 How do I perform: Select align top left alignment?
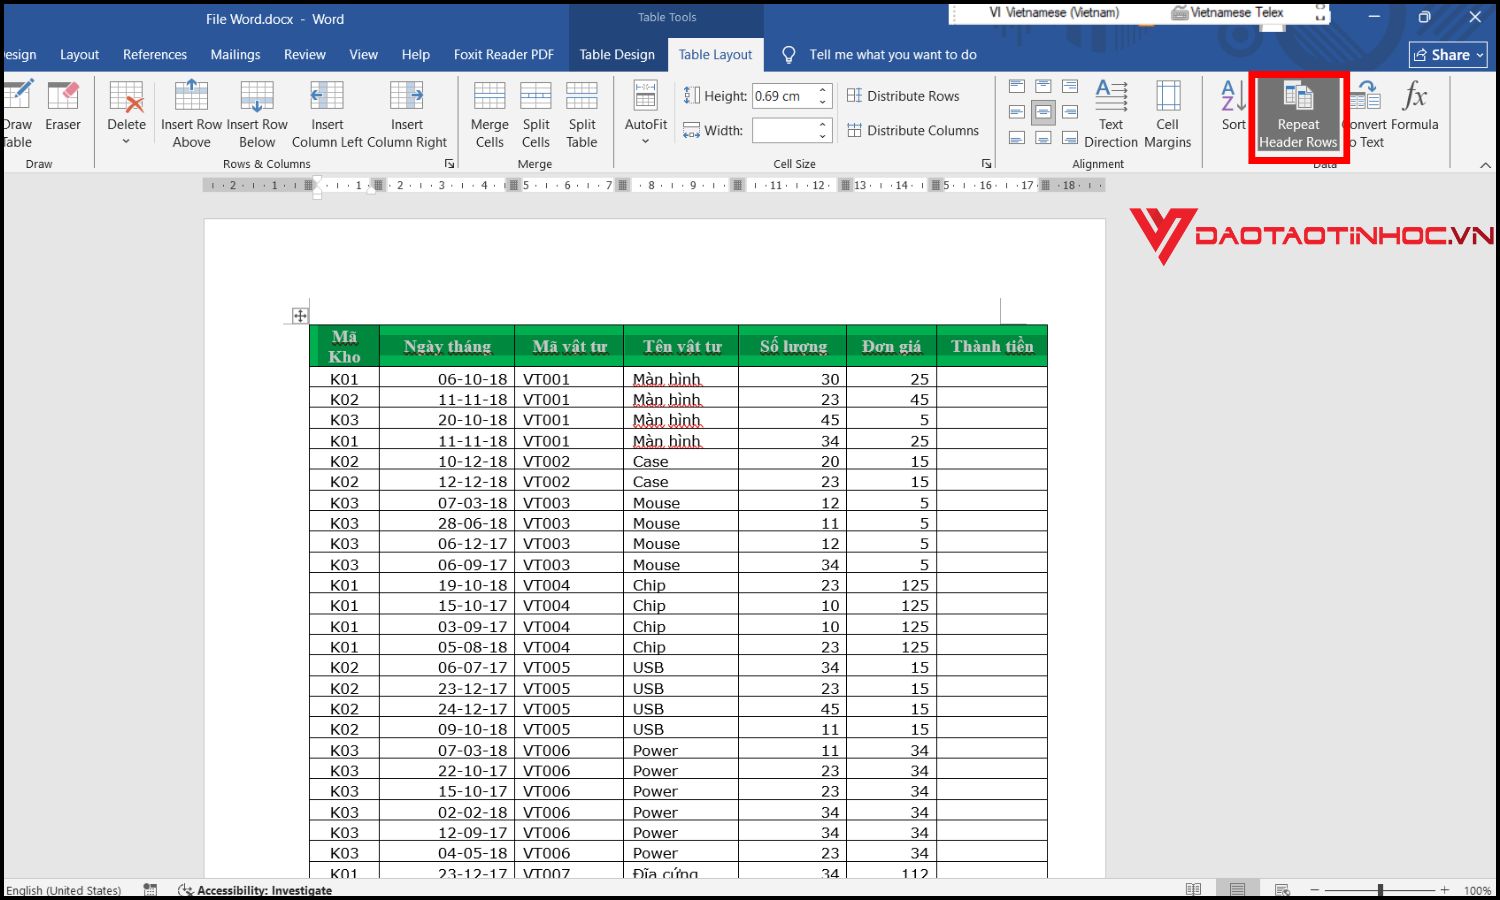point(1017,87)
